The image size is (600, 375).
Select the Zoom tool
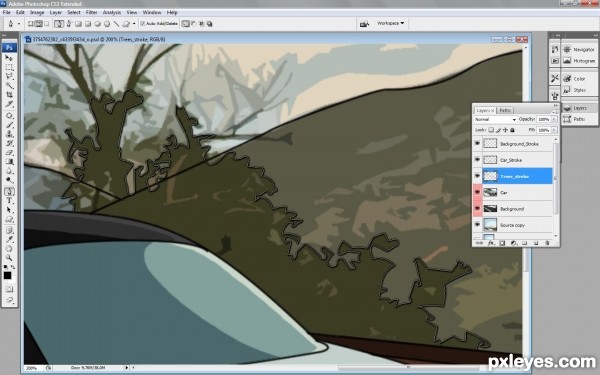pos(9,258)
